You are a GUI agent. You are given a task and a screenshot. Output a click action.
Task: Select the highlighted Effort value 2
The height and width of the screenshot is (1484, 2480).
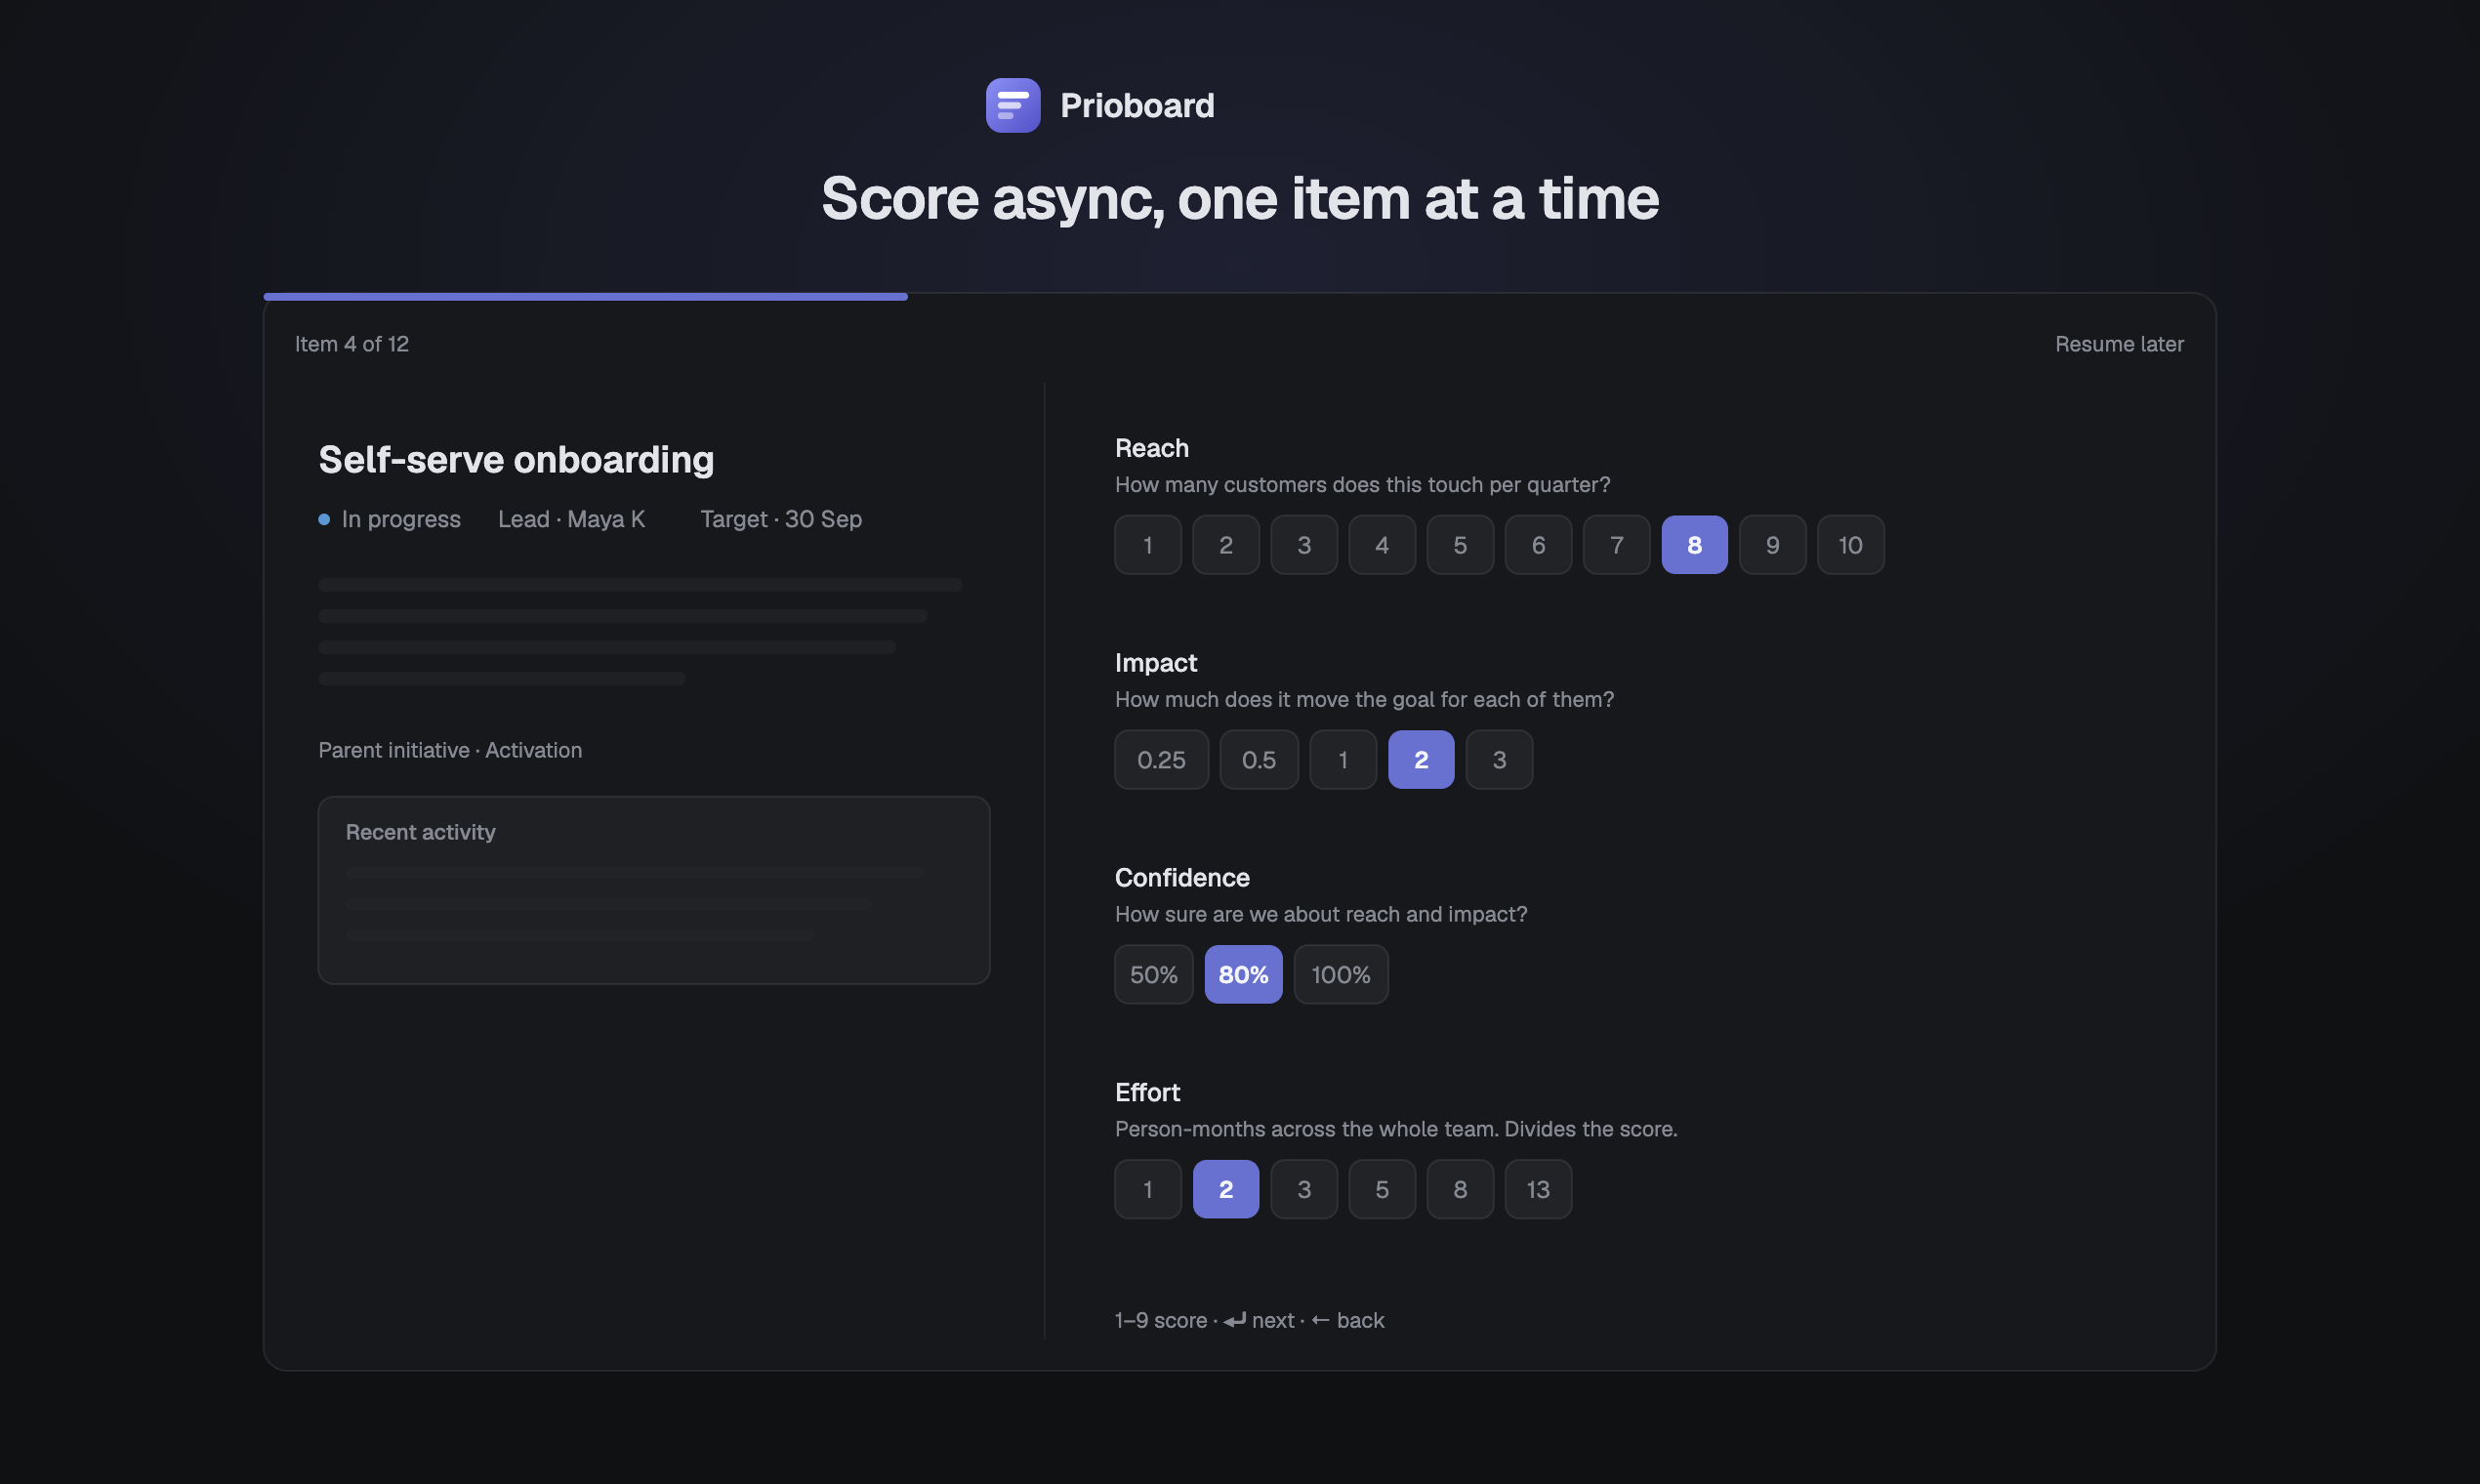(x=1226, y=1190)
